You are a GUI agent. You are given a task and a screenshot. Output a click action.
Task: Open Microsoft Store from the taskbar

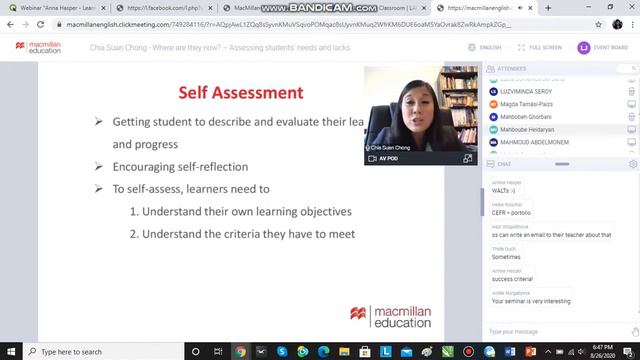tap(365, 351)
